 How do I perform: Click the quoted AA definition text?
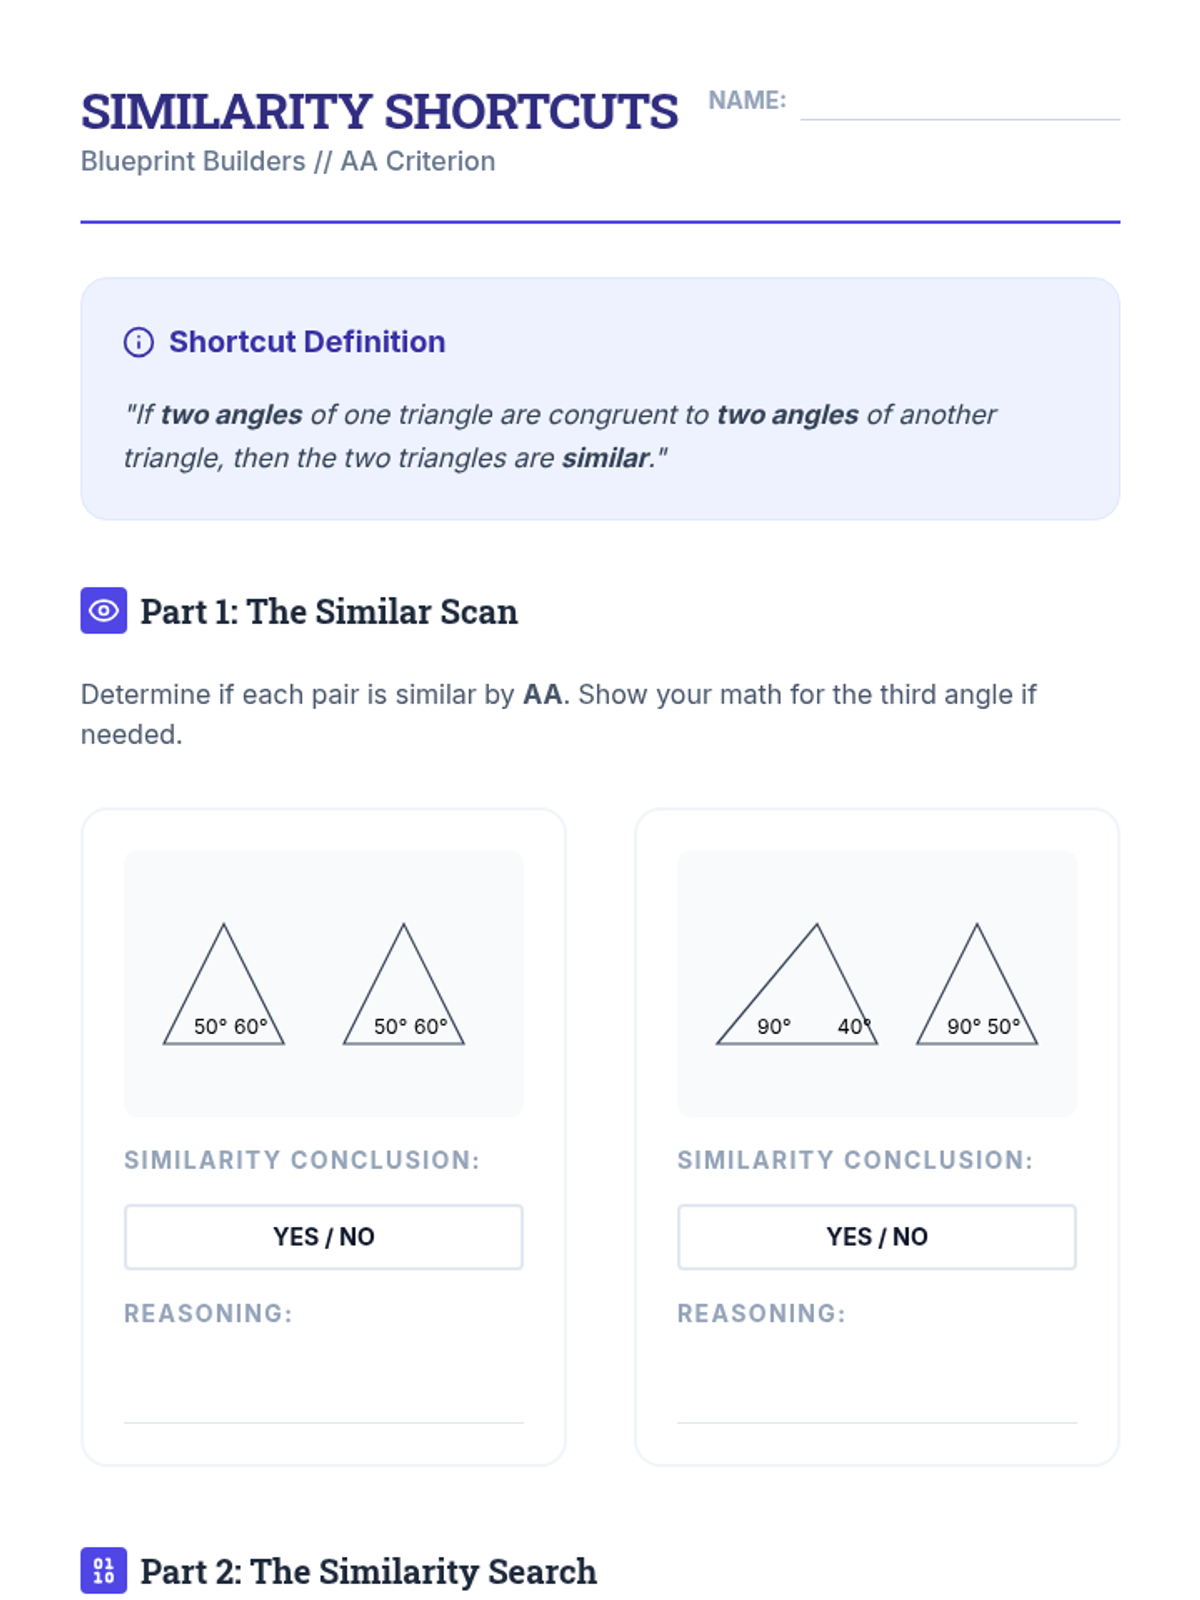pyautogui.click(x=560, y=436)
